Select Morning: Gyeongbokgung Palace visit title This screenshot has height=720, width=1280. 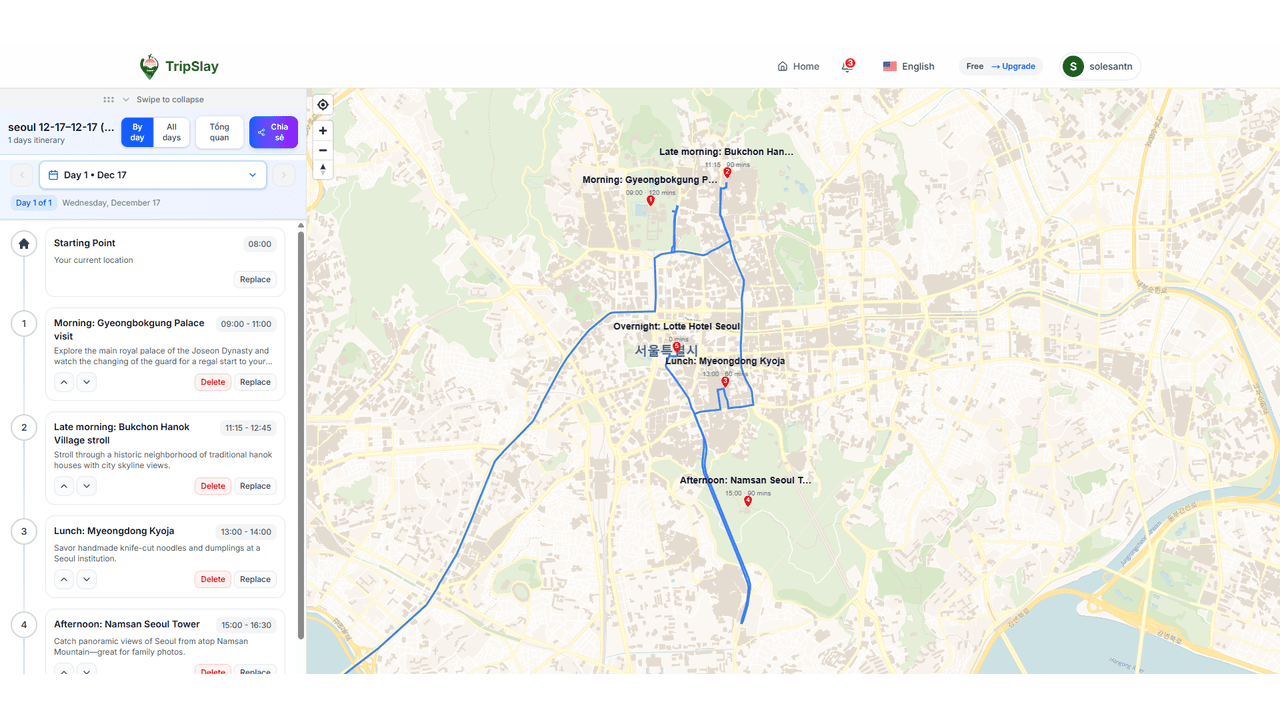[129, 329]
